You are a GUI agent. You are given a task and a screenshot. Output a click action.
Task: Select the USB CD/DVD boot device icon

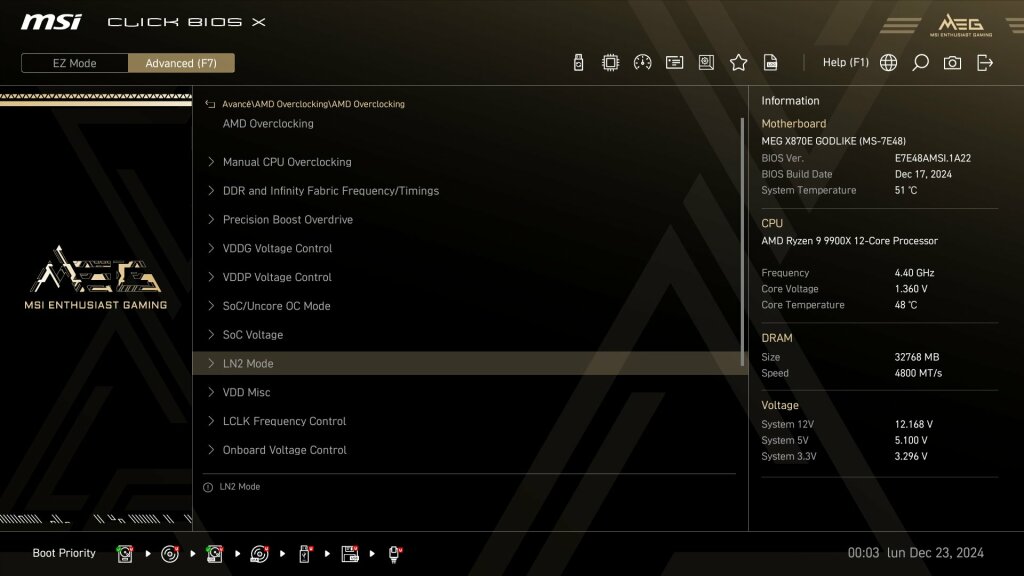259,554
